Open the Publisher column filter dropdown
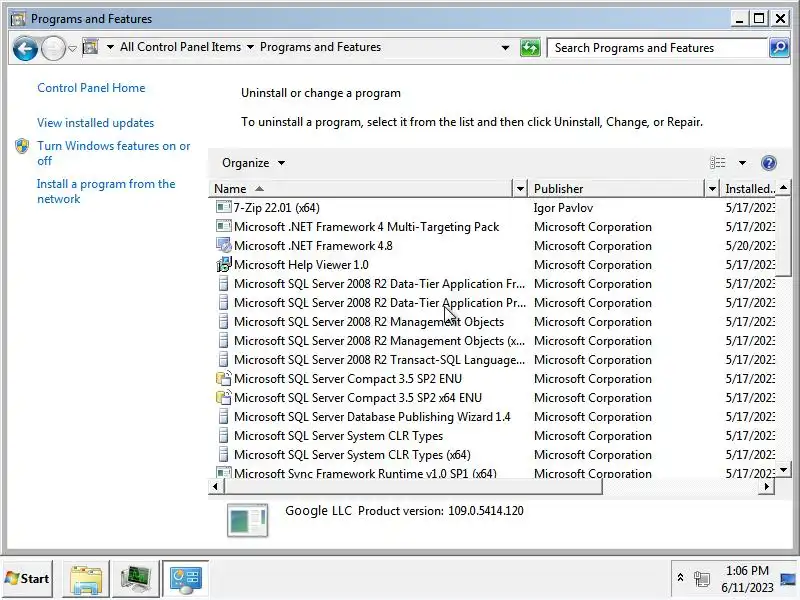 point(712,189)
